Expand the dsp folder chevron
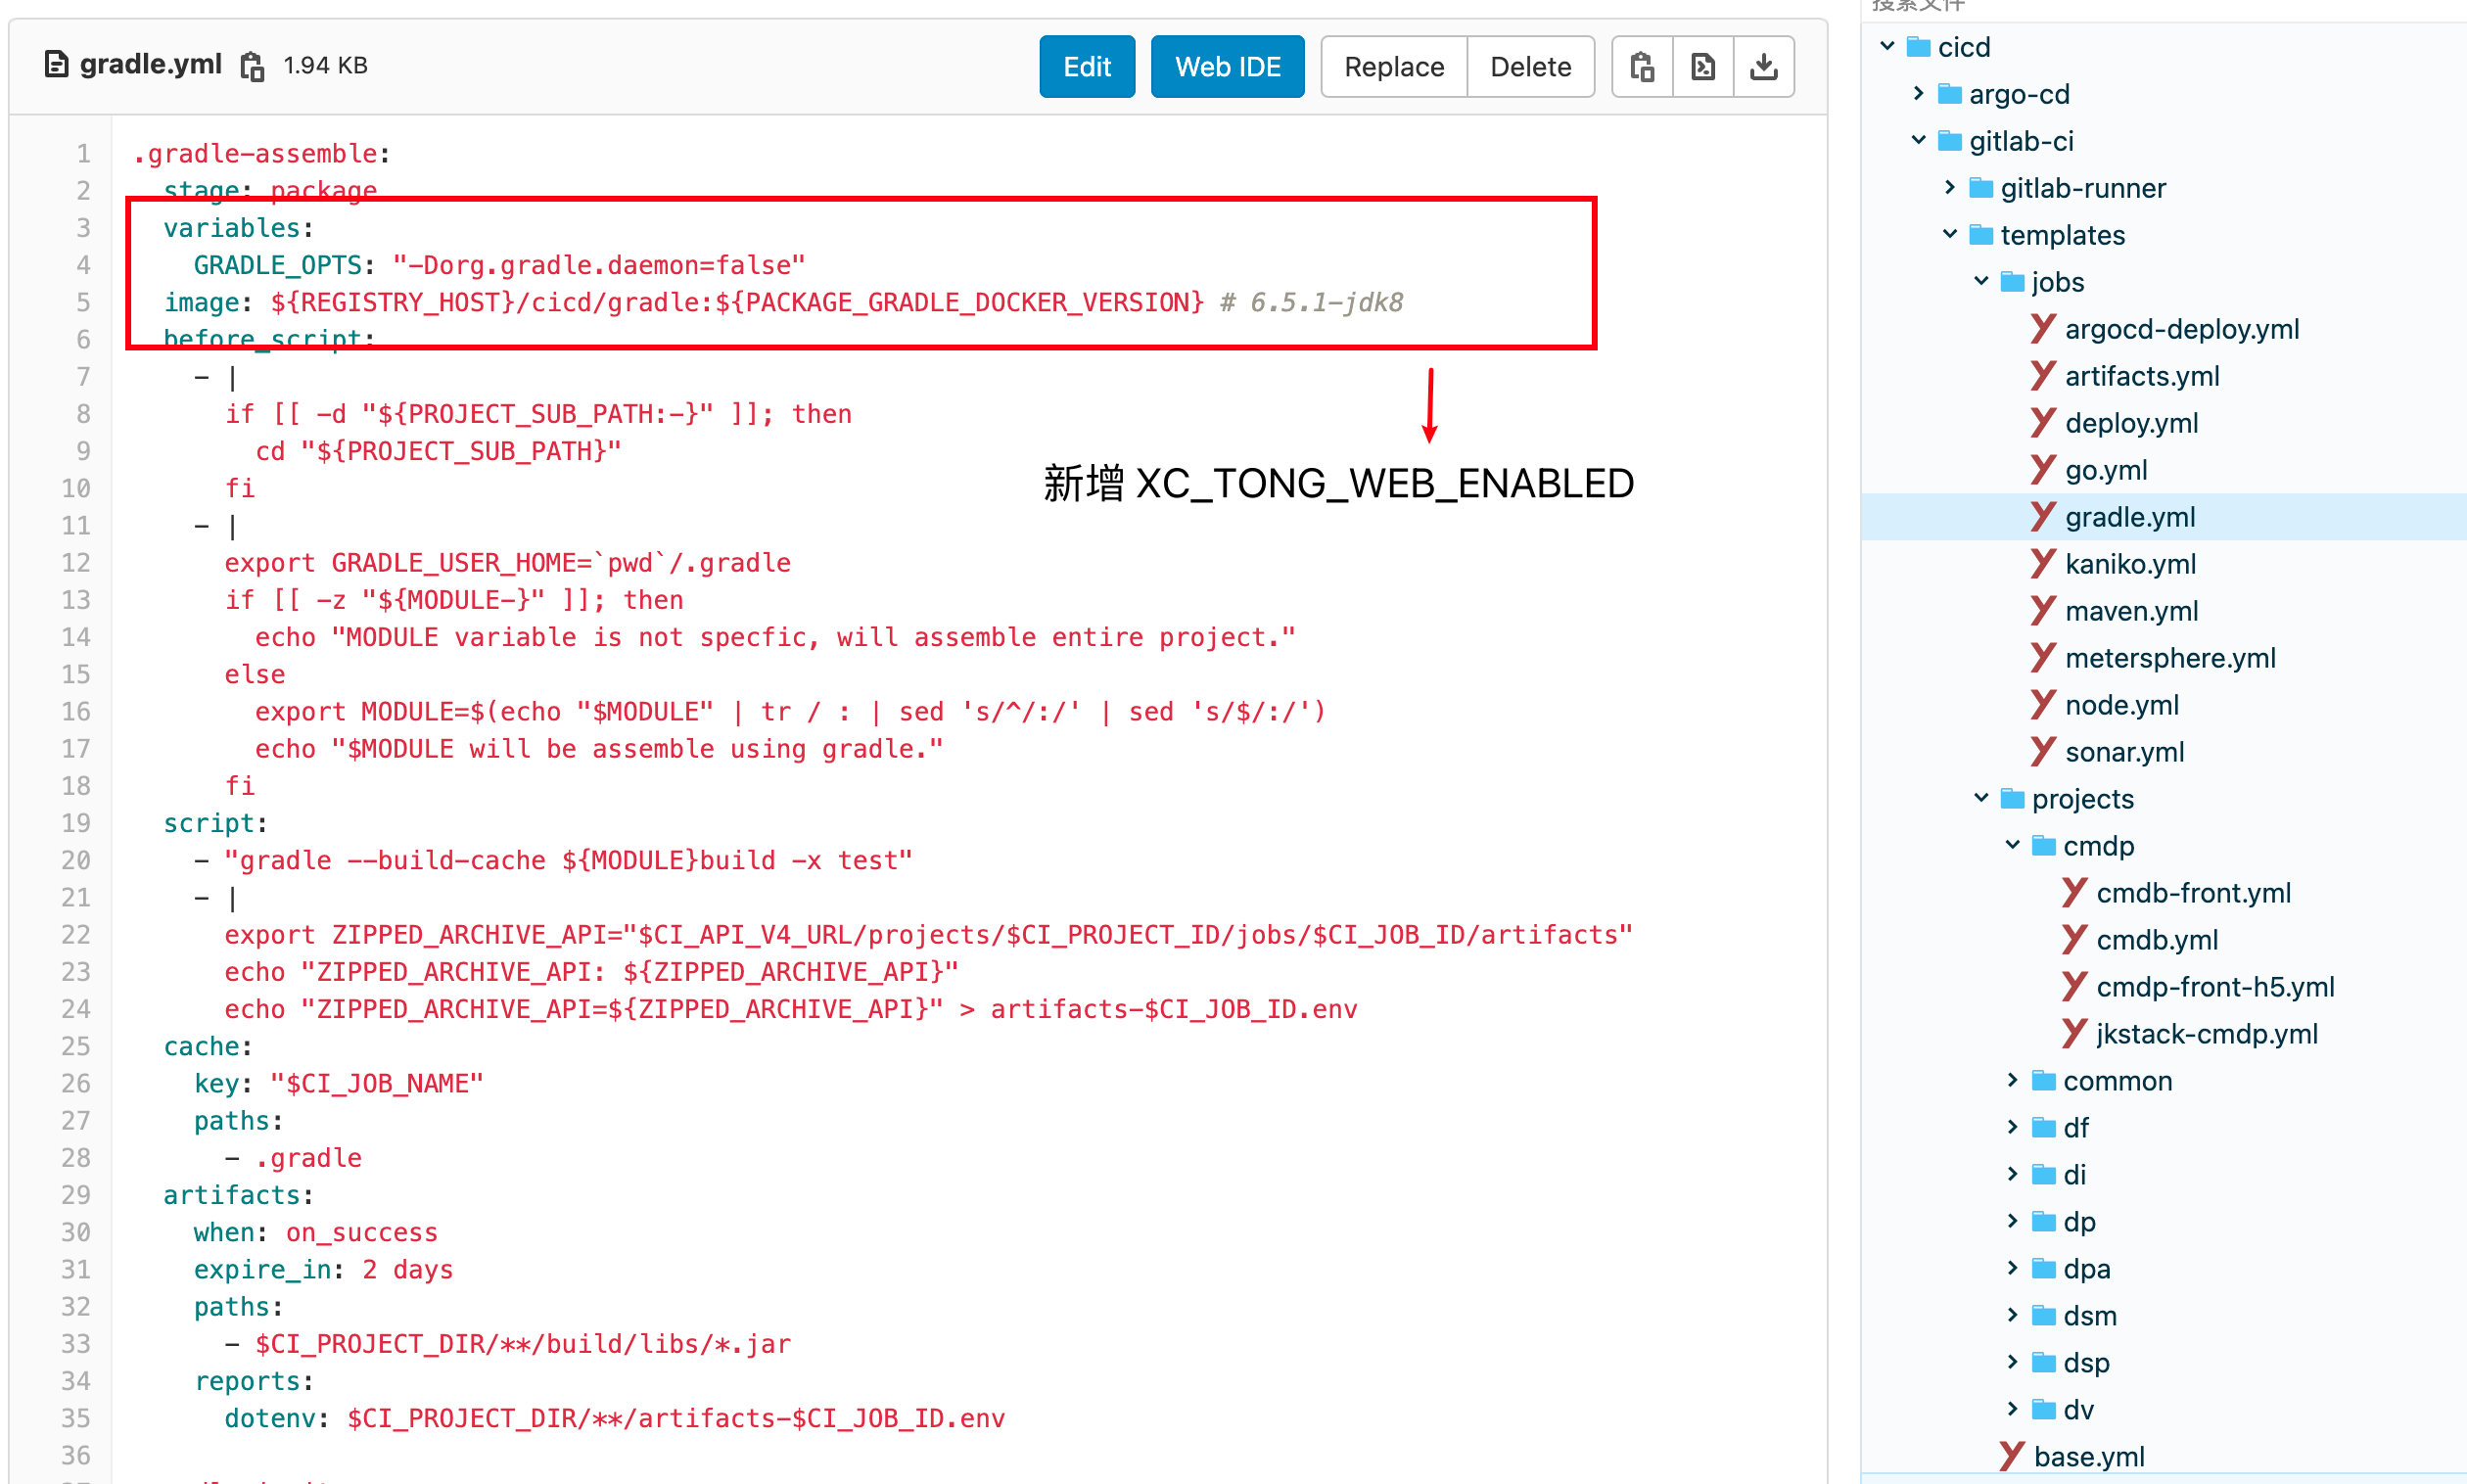The width and height of the screenshot is (2467, 1484). [2012, 1362]
